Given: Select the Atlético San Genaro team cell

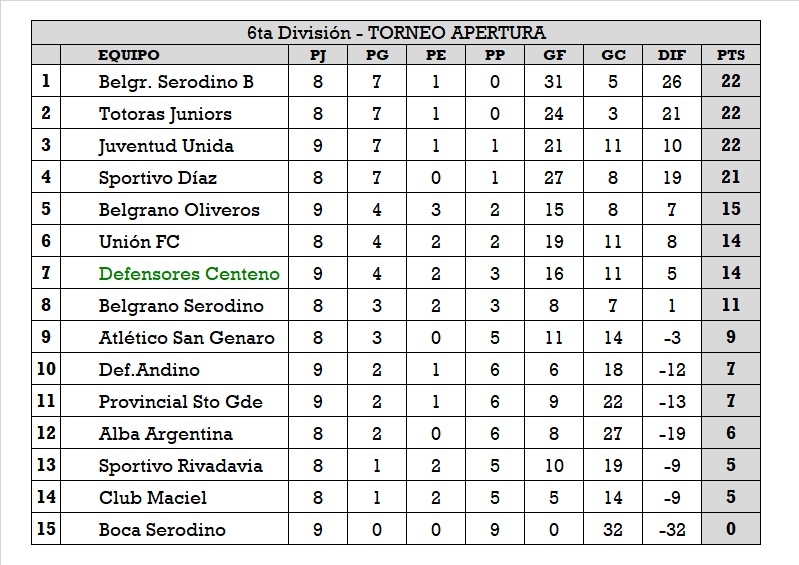Looking at the screenshot, I should [x=186, y=338].
